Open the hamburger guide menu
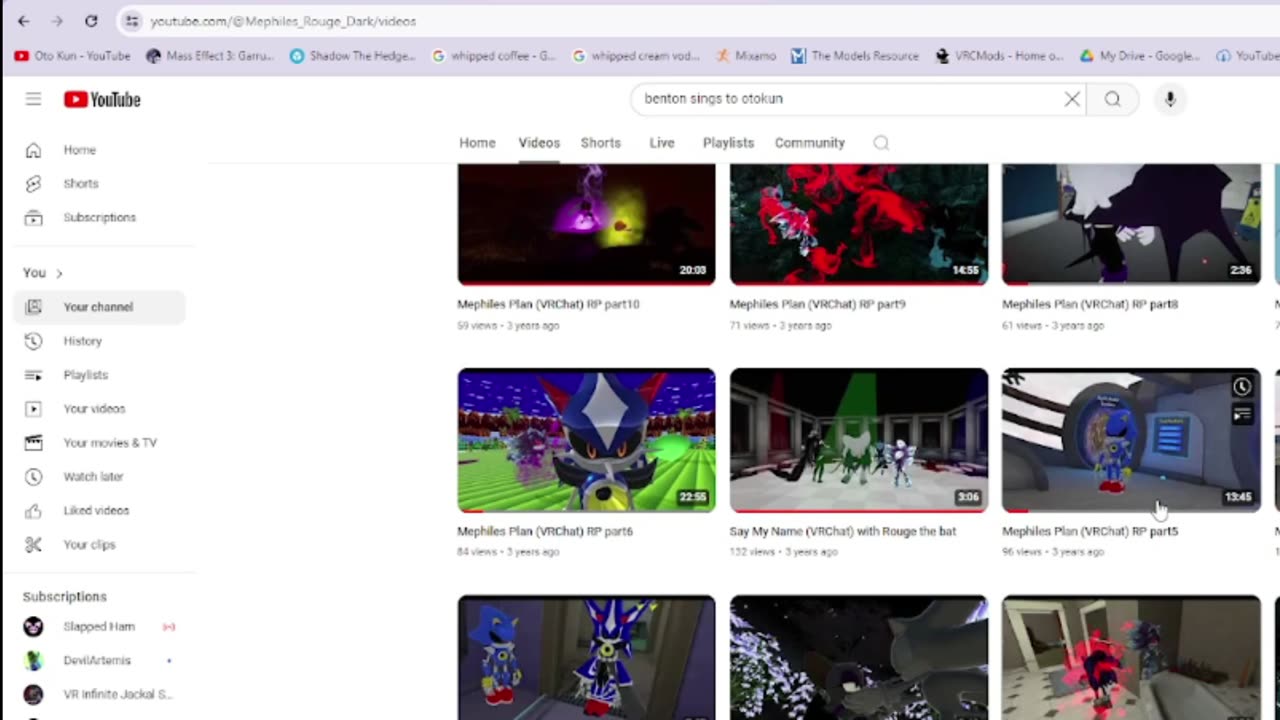The width and height of the screenshot is (1280, 720). point(33,99)
